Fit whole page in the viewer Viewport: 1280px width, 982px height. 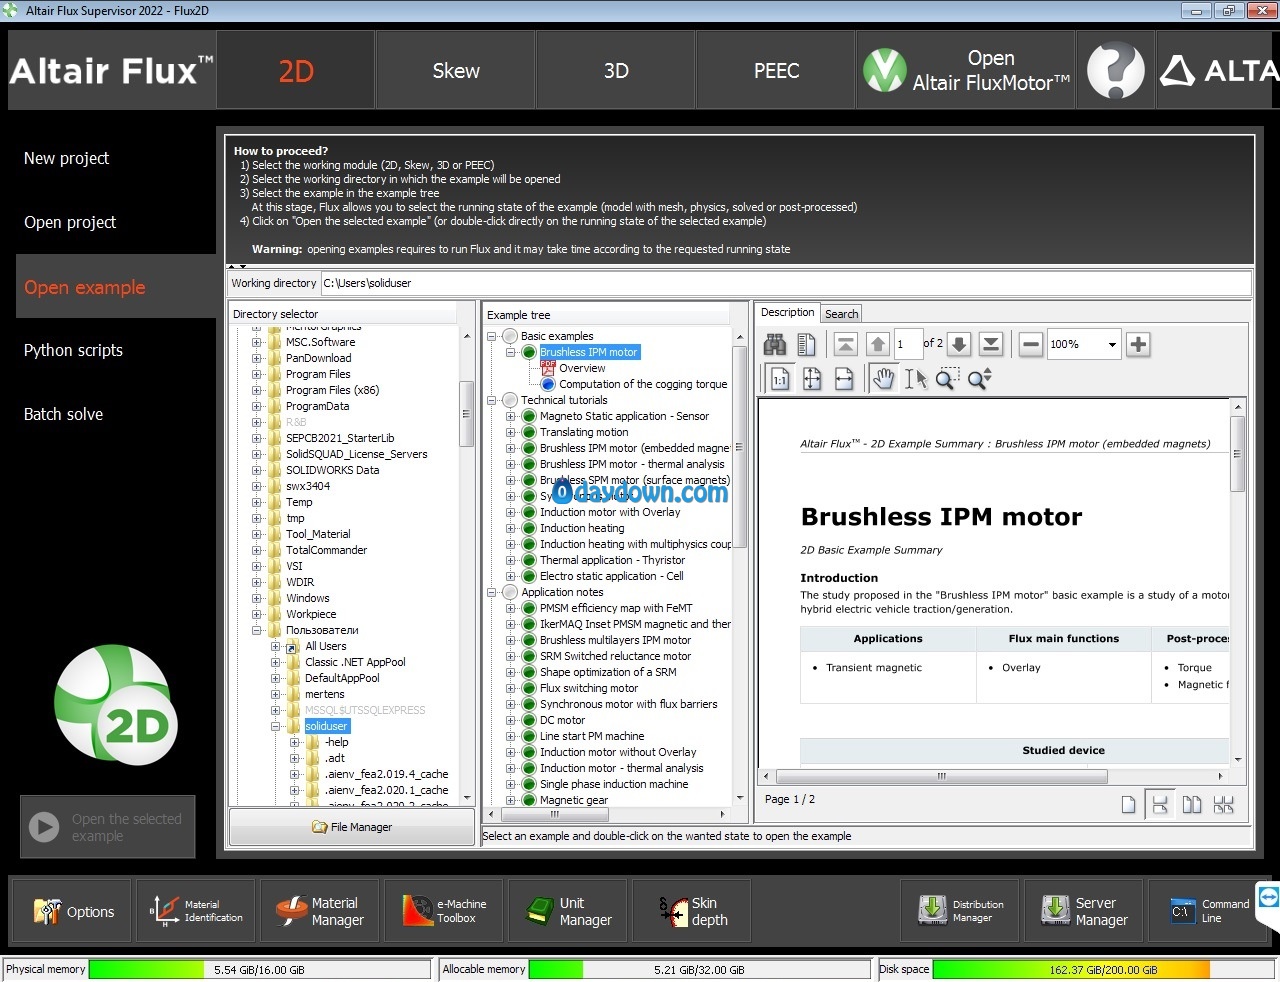[812, 379]
